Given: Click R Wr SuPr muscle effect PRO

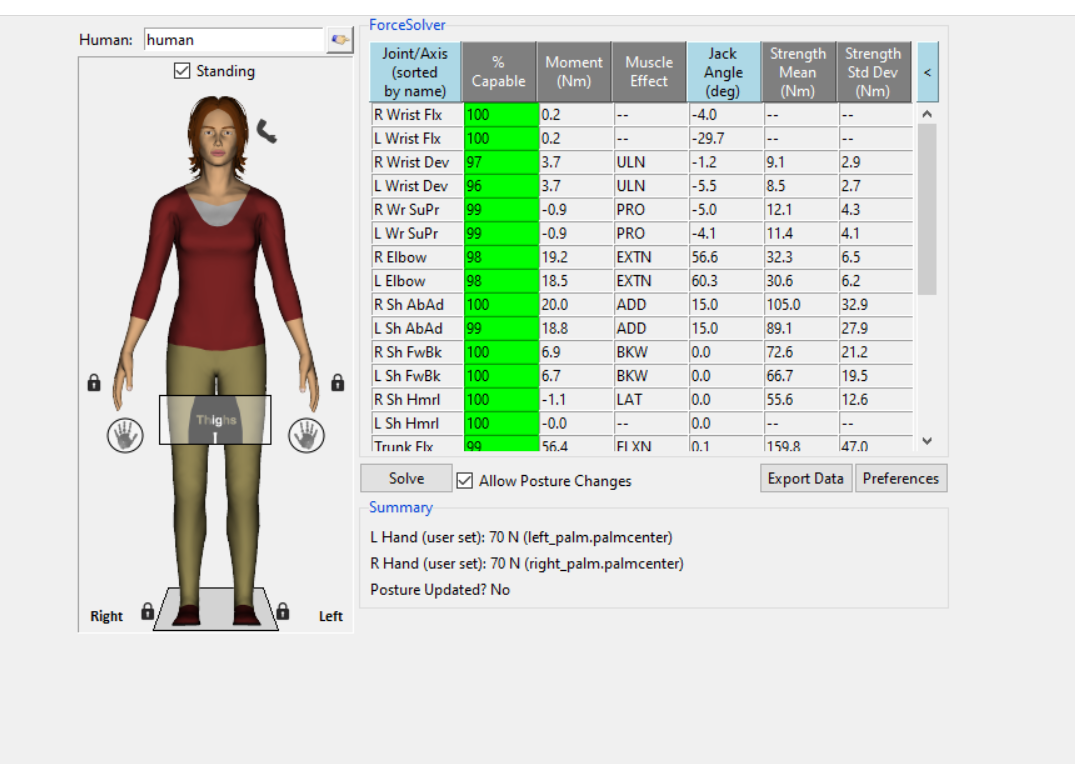Looking at the screenshot, I should (x=651, y=210).
